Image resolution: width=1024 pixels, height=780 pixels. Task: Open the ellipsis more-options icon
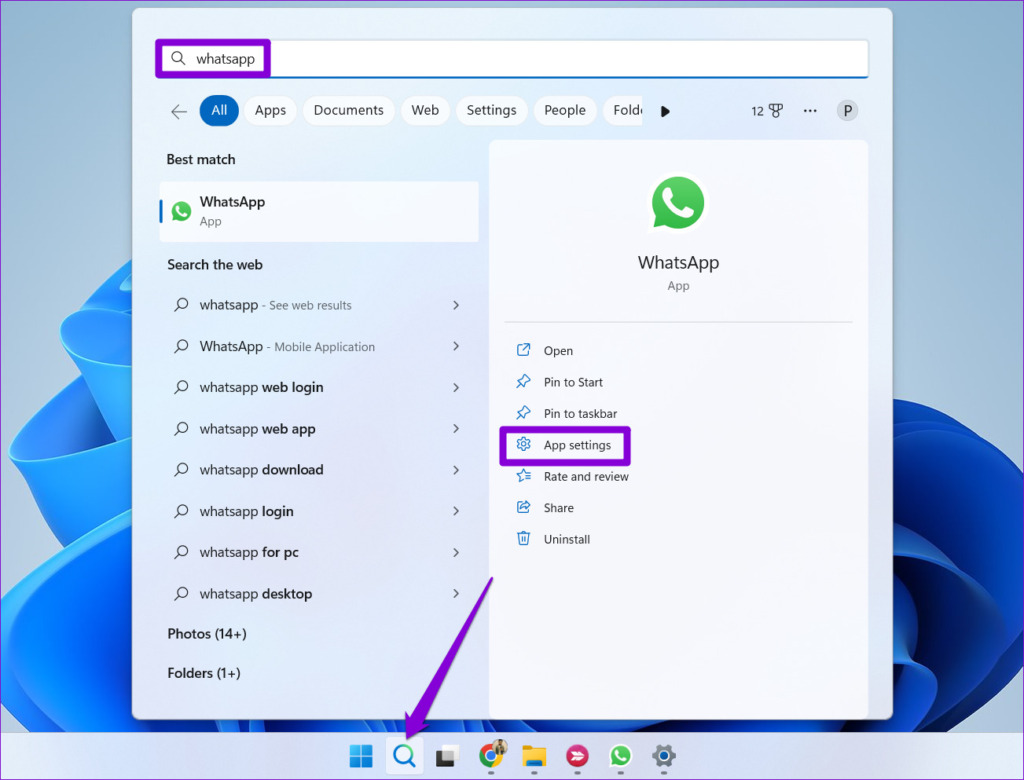pyautogui.click(x=810, y=111)
